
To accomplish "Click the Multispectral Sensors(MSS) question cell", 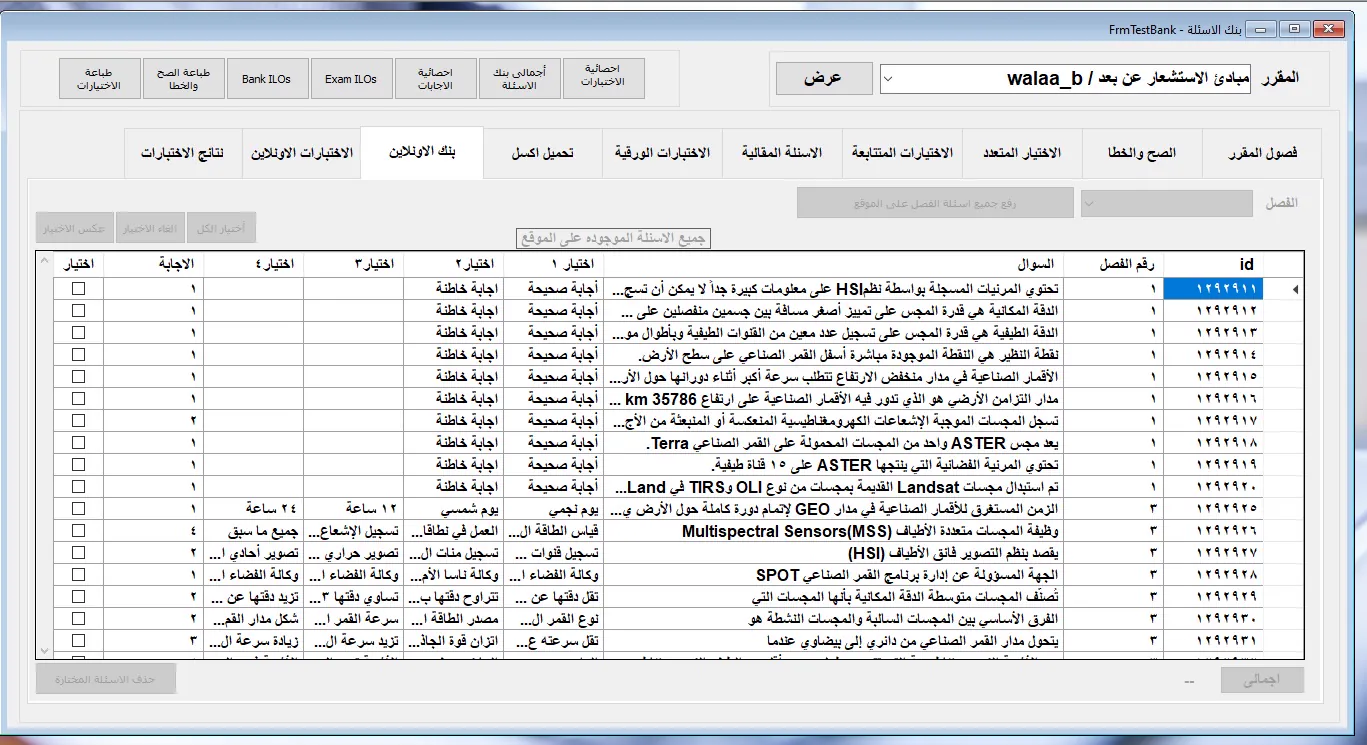I will pyautogui.click(x=834, y=530).
